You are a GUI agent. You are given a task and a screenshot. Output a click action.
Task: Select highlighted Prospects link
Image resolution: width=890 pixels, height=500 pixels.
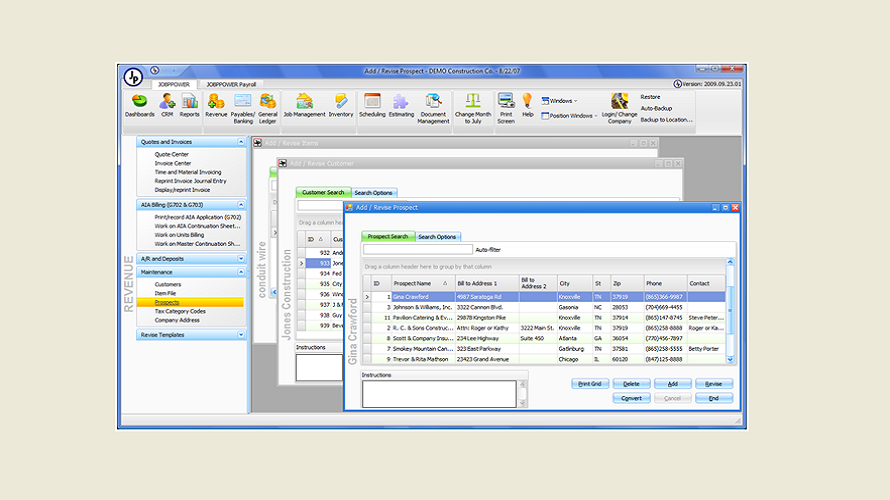click(x=167, y=302)
